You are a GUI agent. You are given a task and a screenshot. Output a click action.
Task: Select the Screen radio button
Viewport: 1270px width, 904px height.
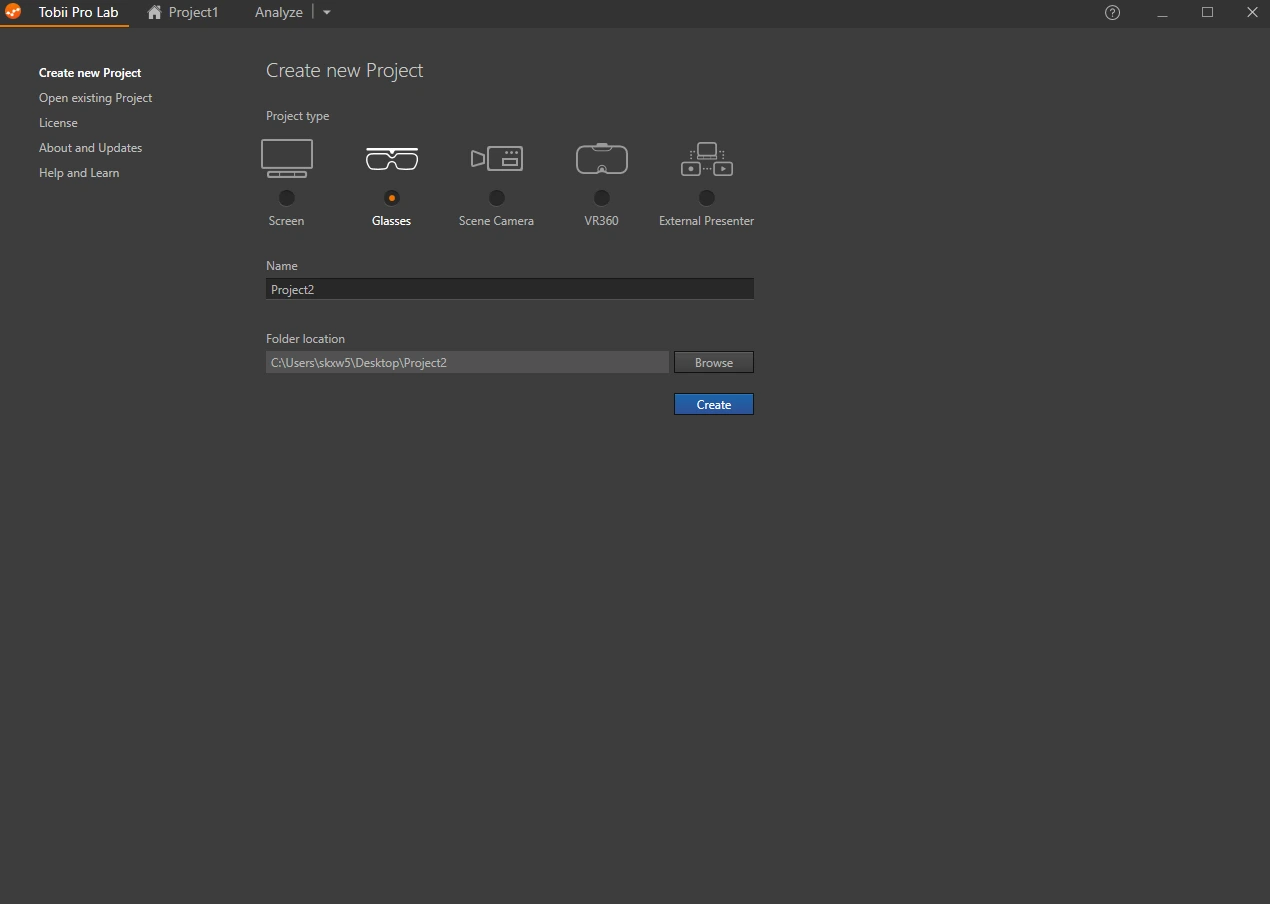[x=287, y=198]
